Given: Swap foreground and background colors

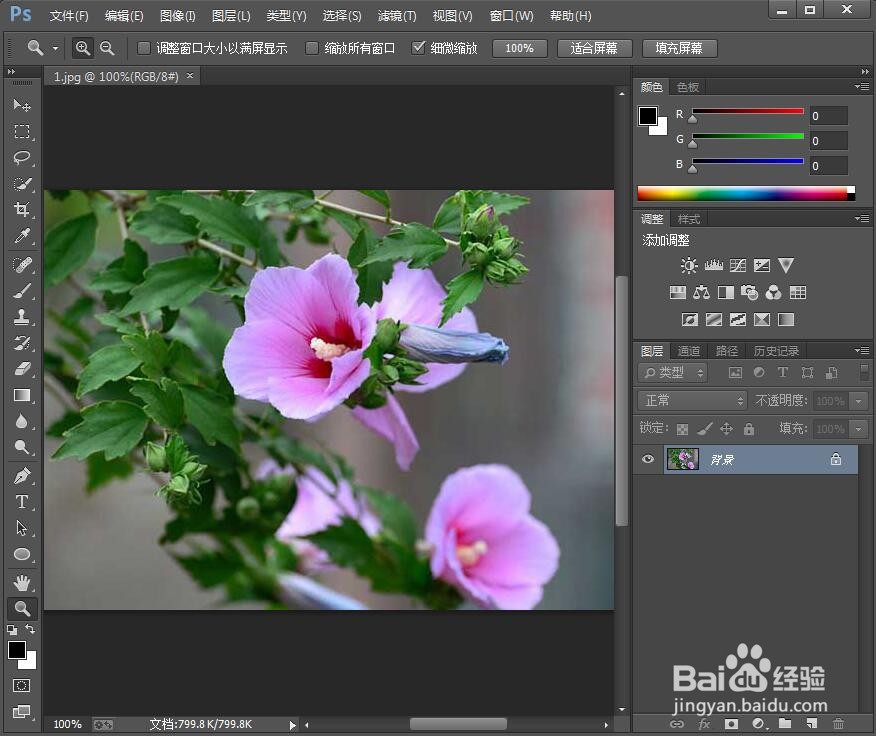Looking at the screenshot, I should (31, 629).
